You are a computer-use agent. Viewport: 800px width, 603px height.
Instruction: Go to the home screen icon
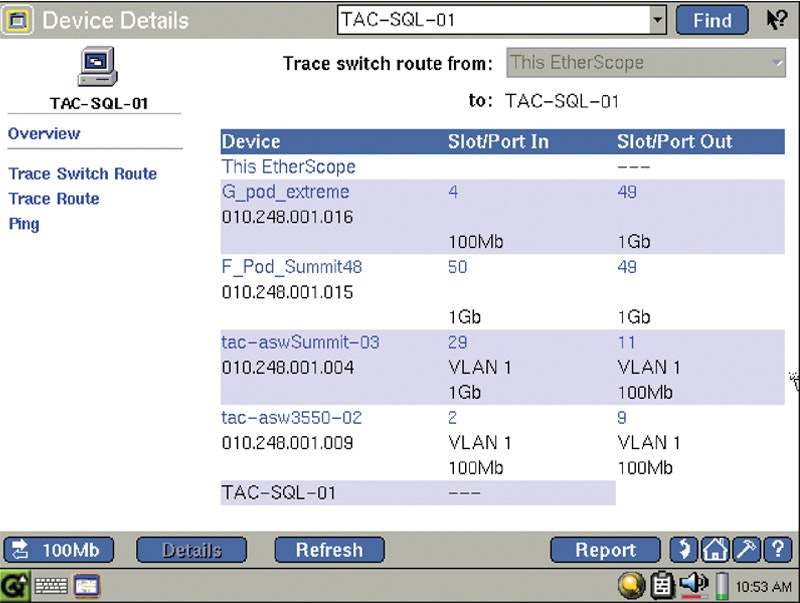pos(714,550)
